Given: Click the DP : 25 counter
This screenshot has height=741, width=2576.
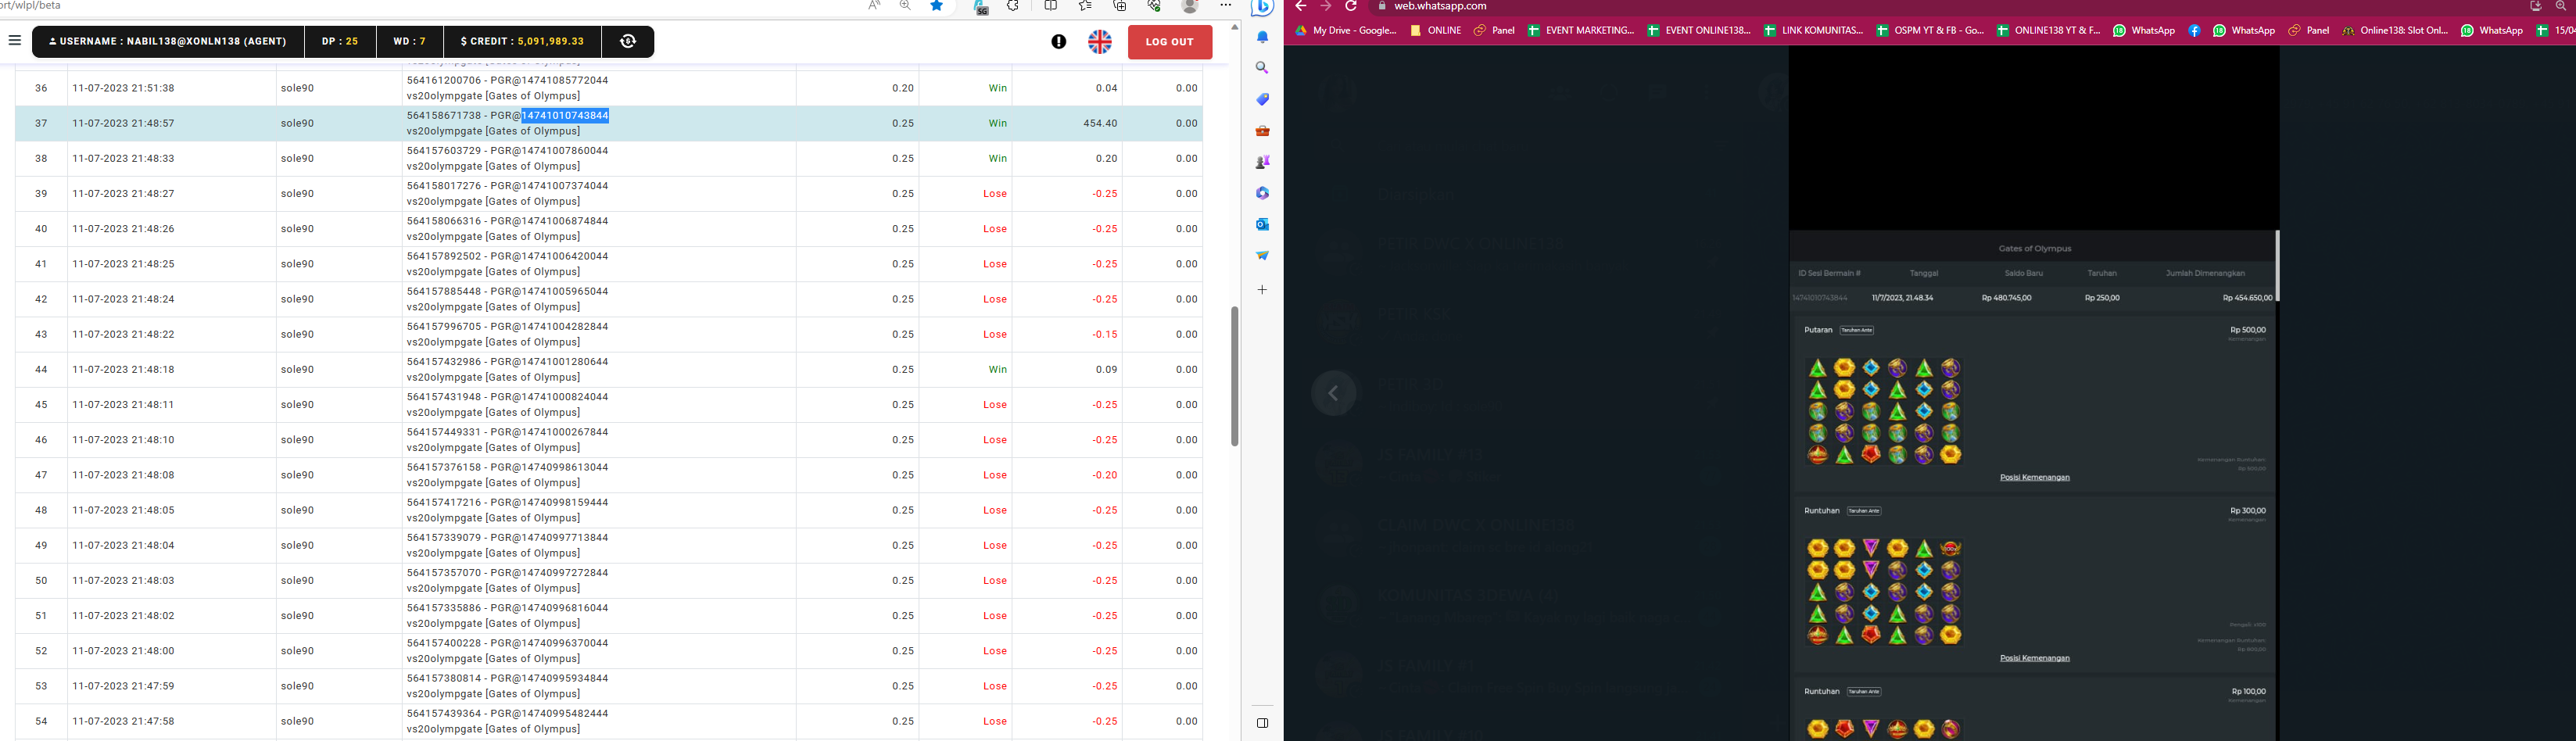Looking at the screenshot, I should [x=340, y=41].
